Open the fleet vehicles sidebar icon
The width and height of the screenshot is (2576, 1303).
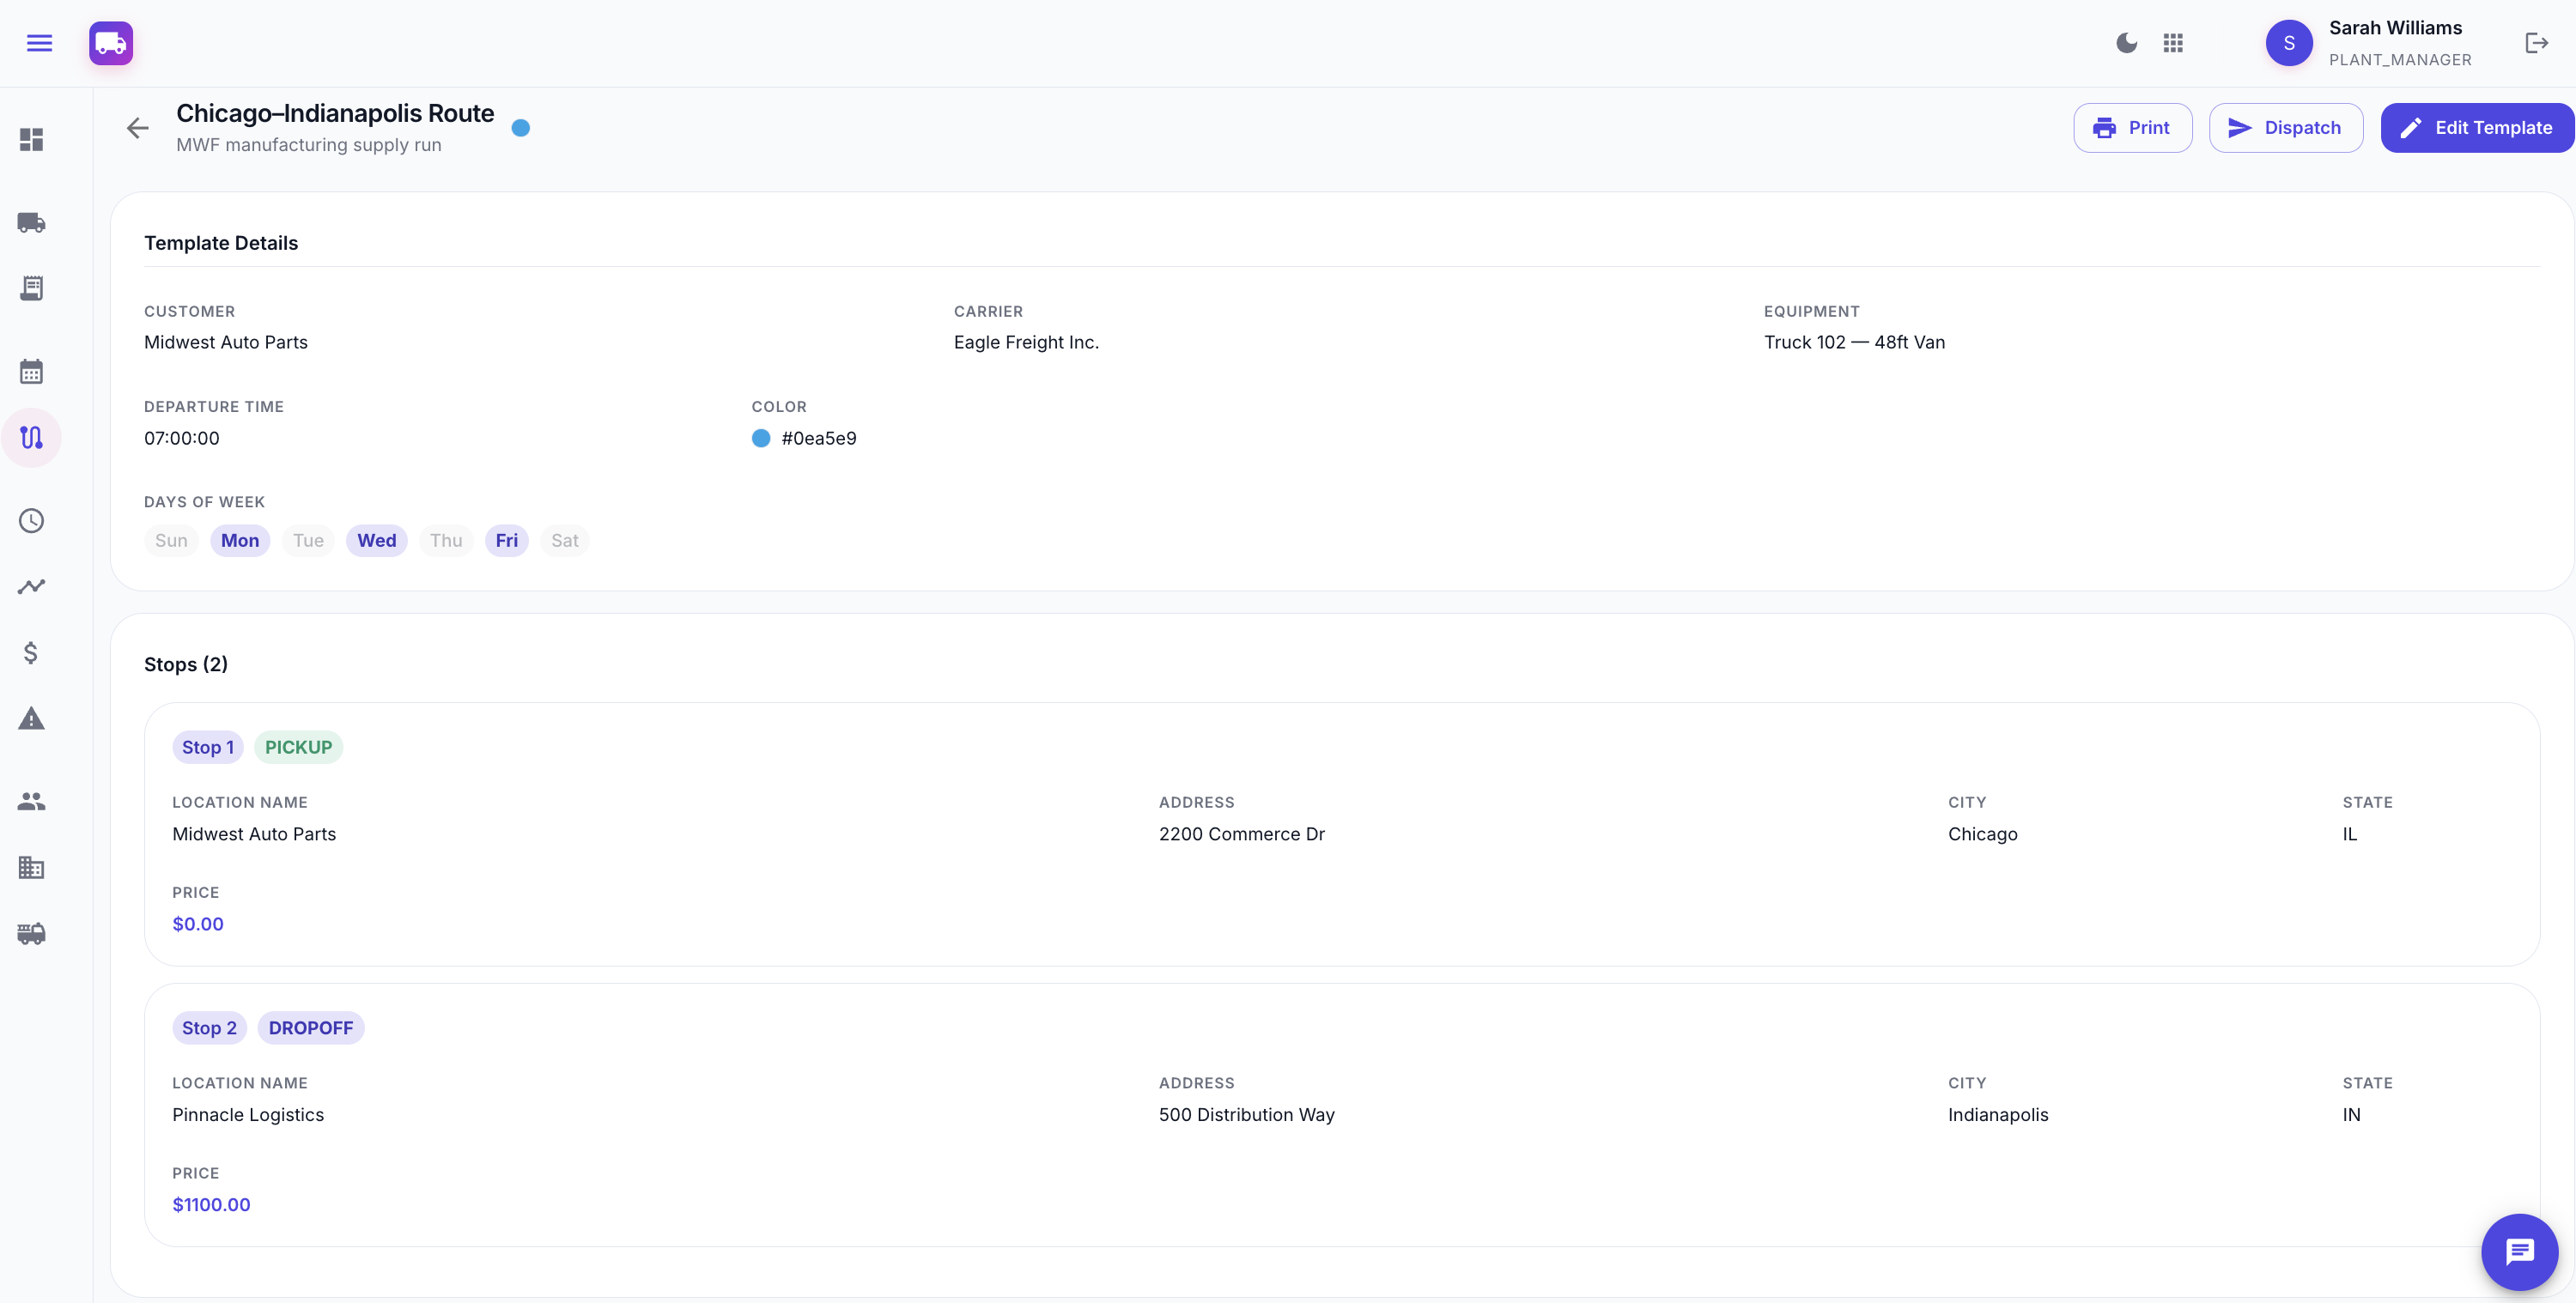coord(31,933)
